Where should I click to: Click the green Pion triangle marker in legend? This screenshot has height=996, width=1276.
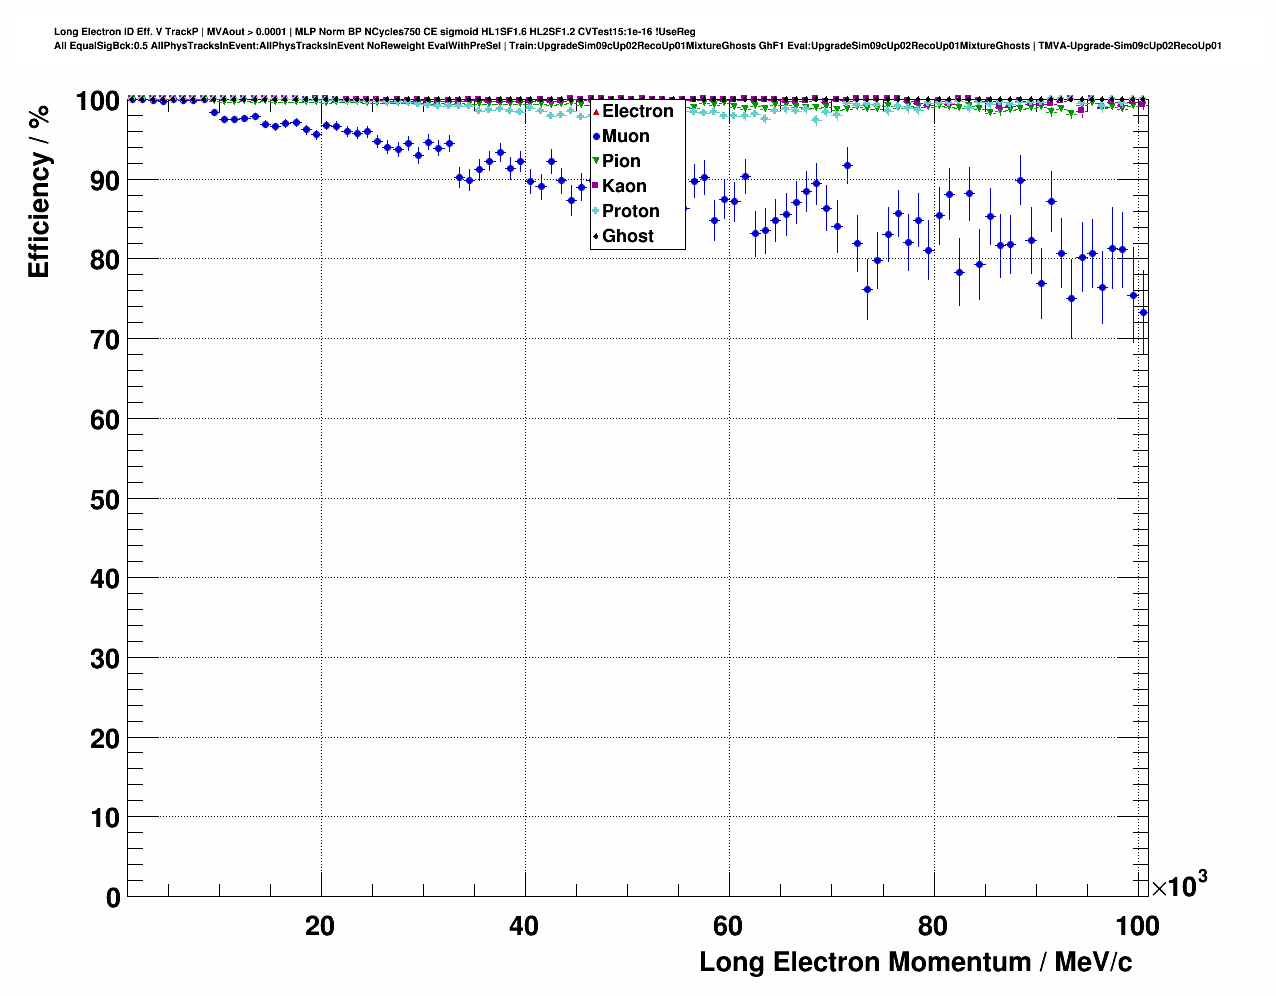click(x=596, y=161)
